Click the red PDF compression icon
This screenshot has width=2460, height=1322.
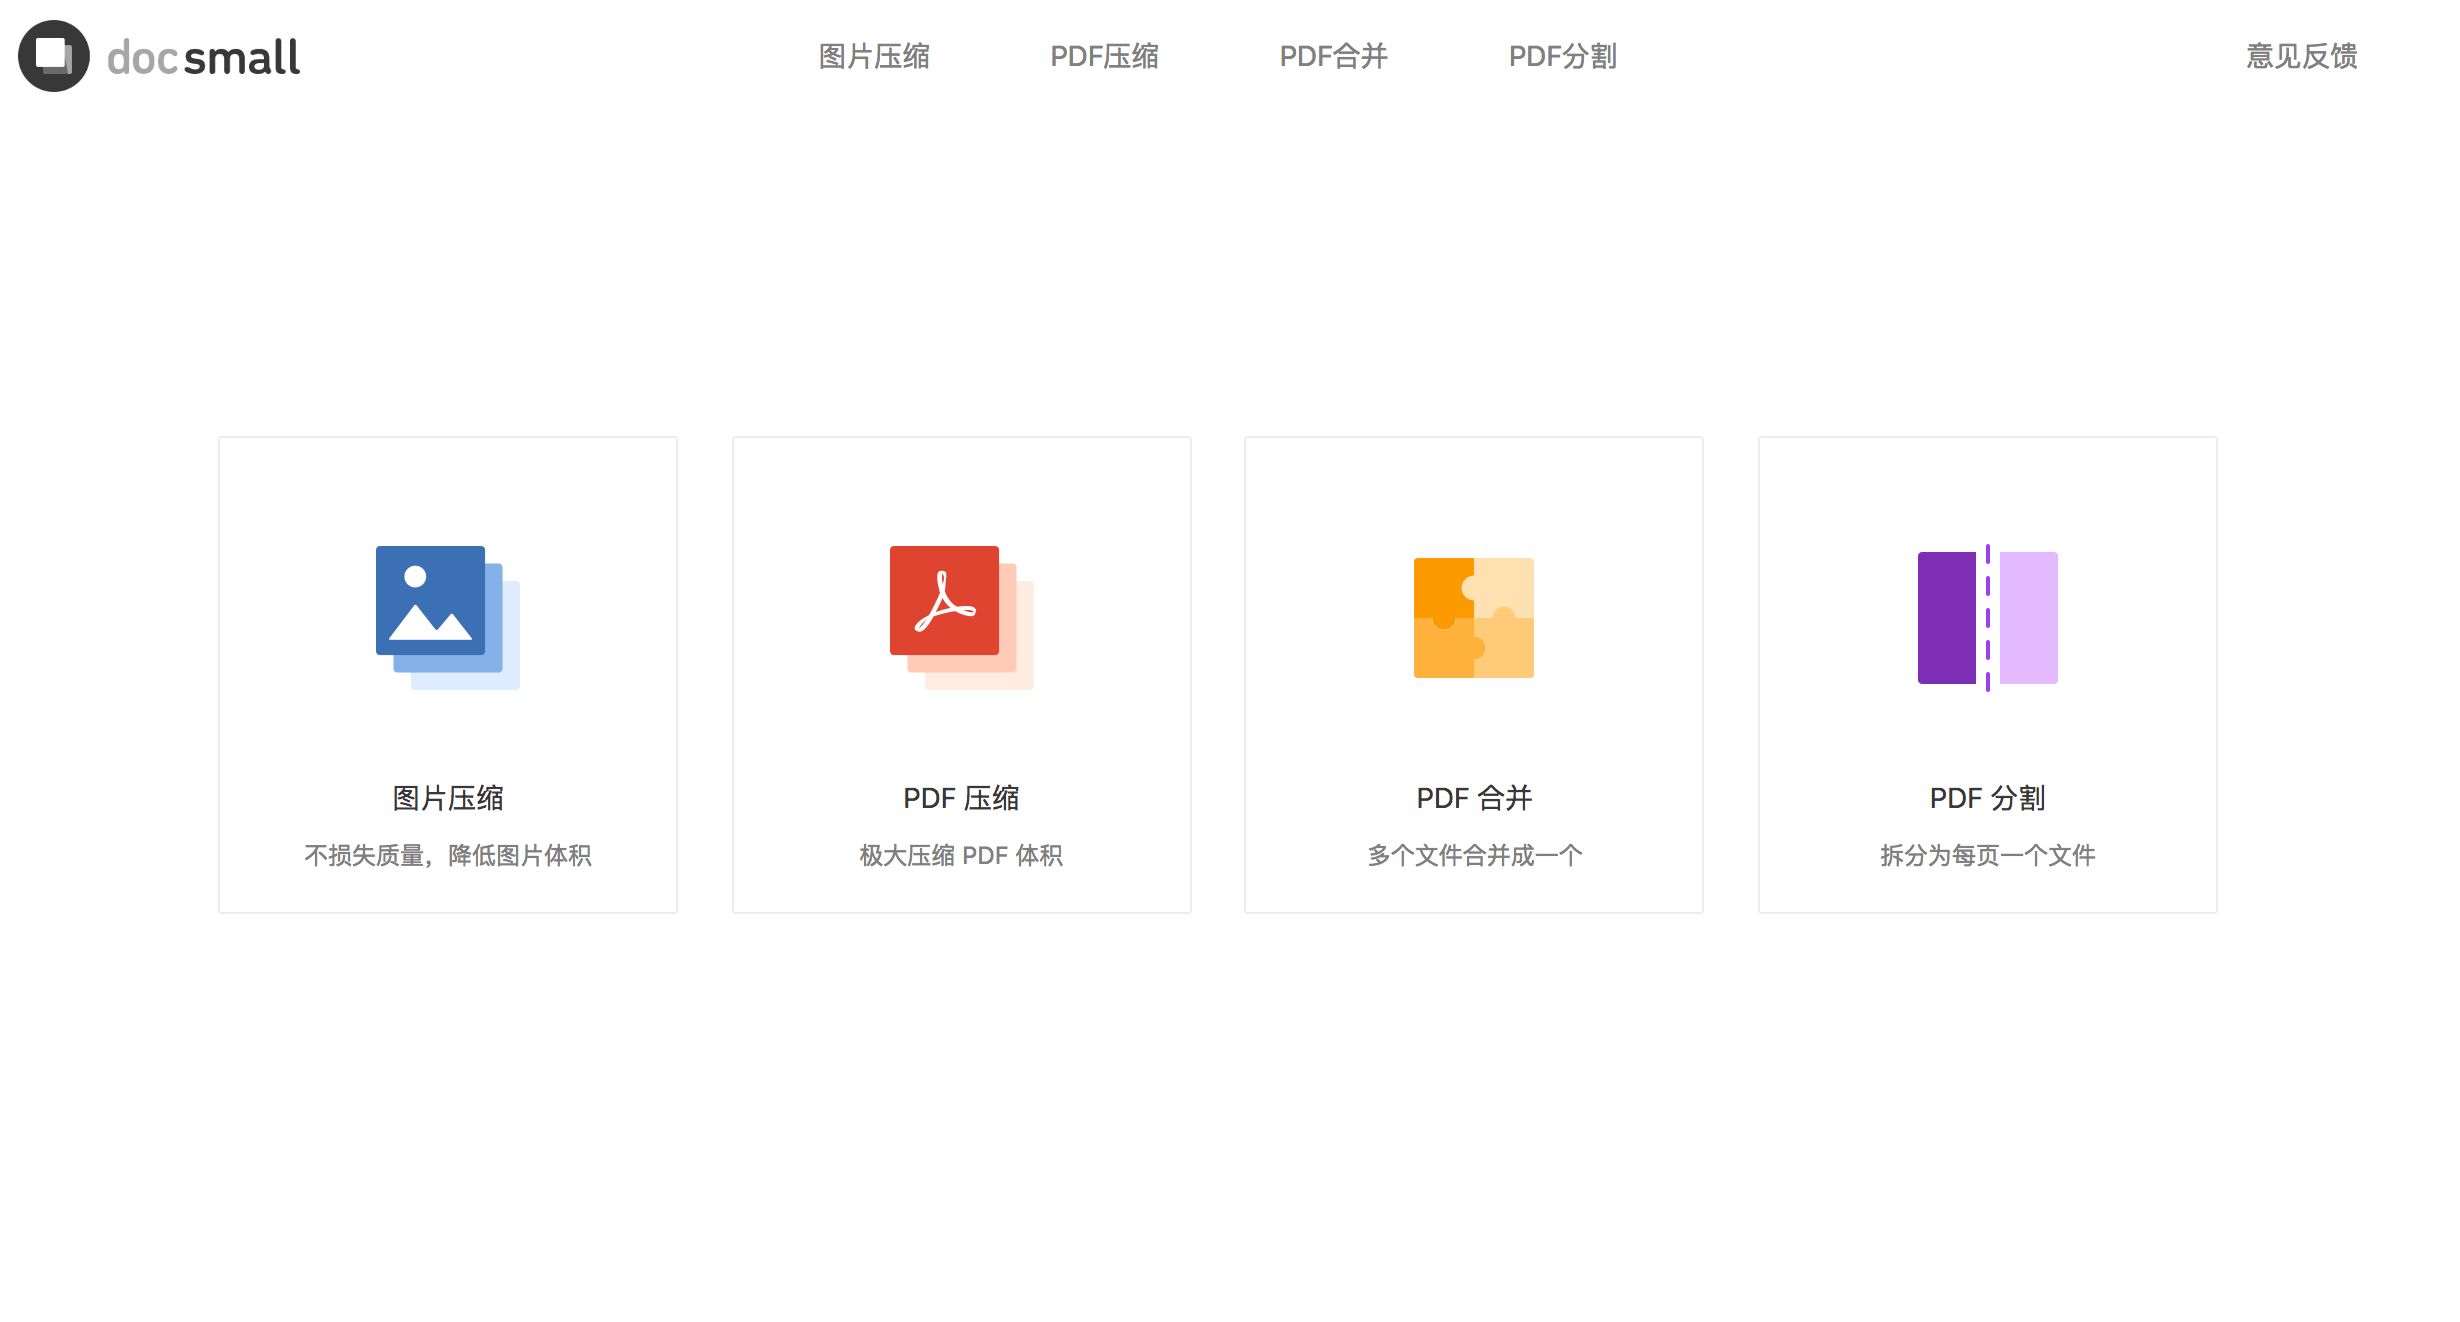tap(962, 617)
